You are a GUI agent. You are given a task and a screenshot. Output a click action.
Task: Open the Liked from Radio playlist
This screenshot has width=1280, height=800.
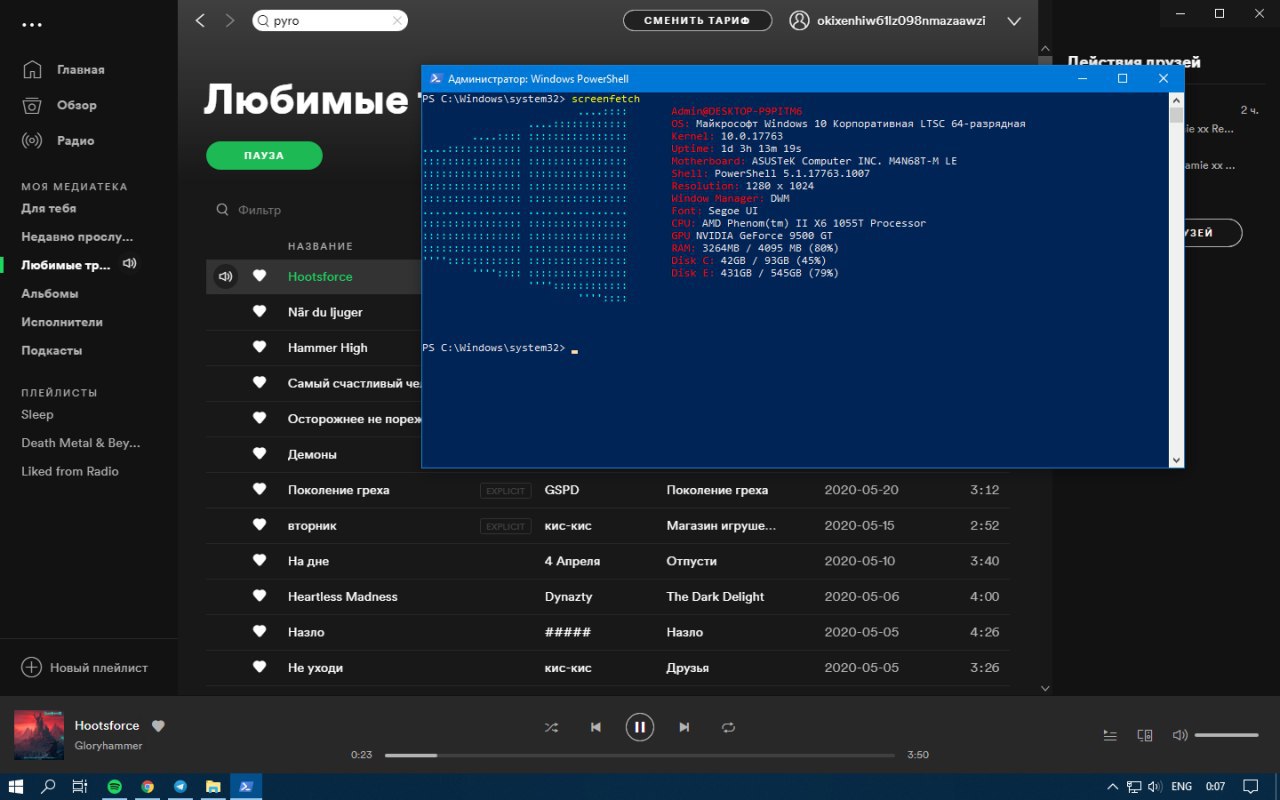[x=70, y=471]
